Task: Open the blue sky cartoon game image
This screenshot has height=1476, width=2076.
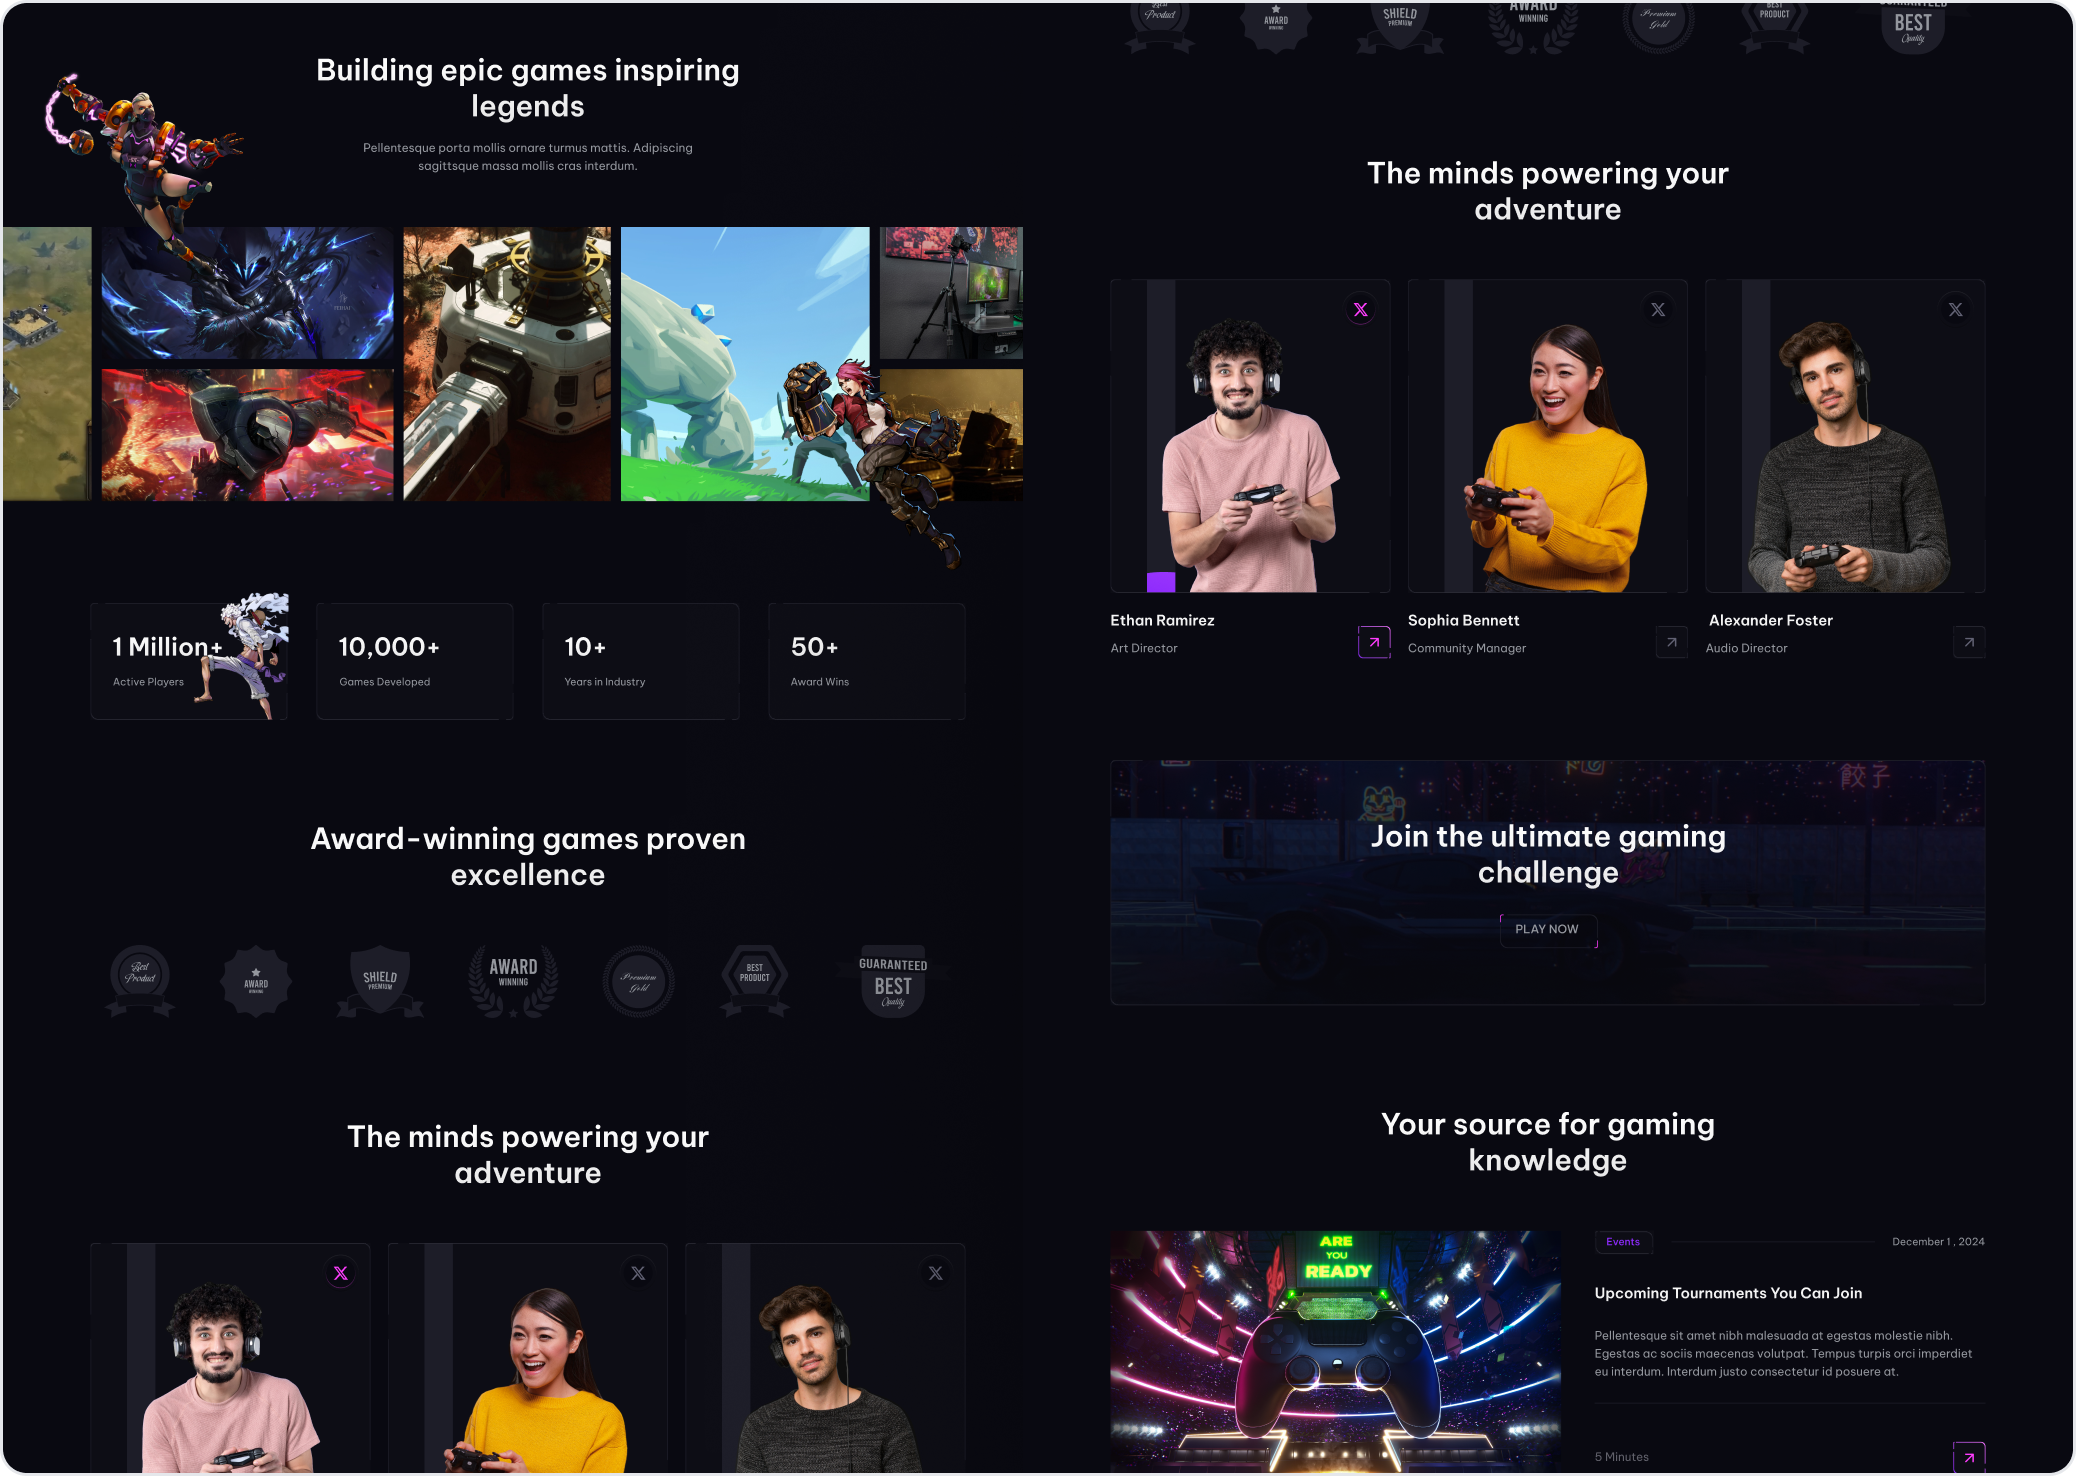Action: [745, 364]
